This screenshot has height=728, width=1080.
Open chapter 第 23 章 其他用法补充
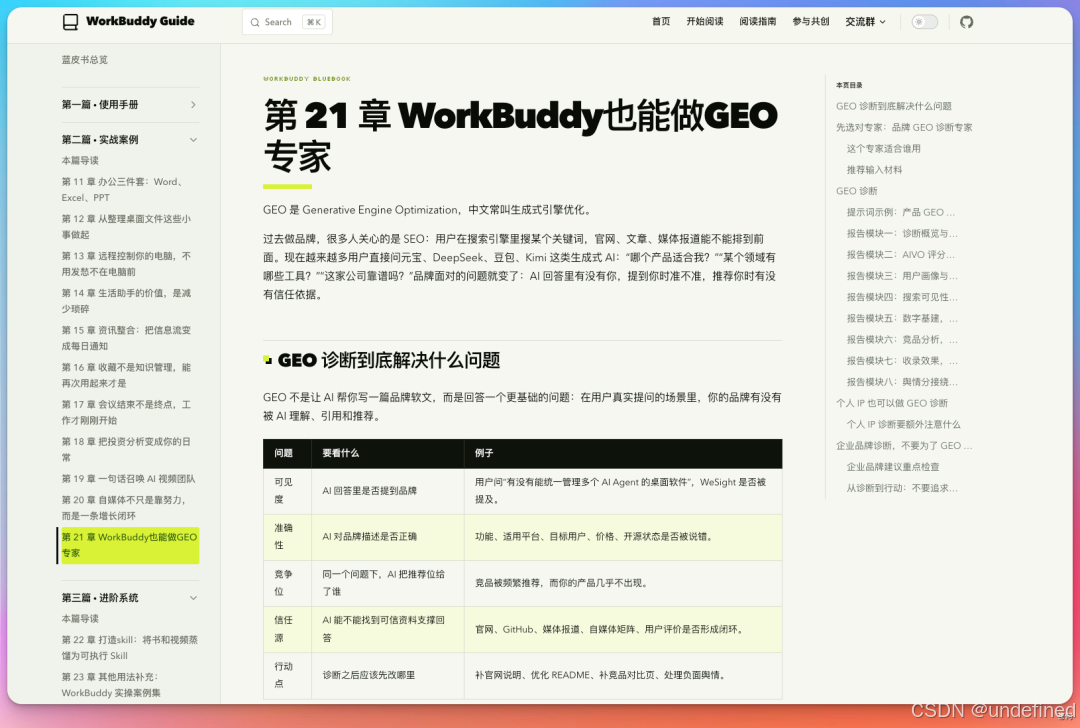pyautogui.click(x=111, y=685)
